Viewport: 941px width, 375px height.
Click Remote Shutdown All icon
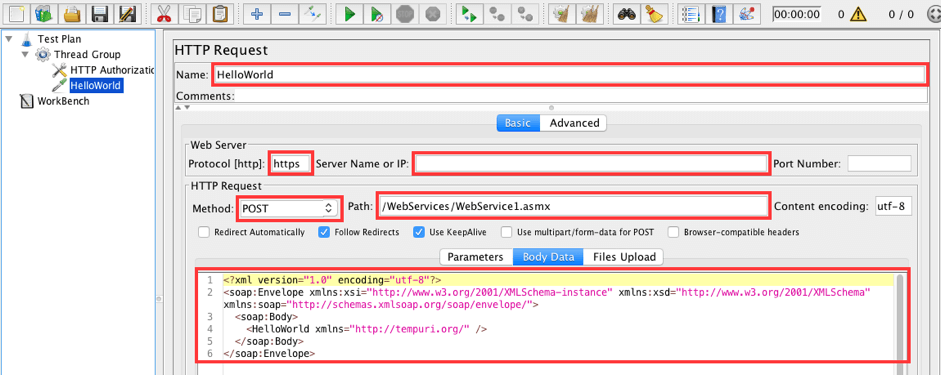coord(525,13)
